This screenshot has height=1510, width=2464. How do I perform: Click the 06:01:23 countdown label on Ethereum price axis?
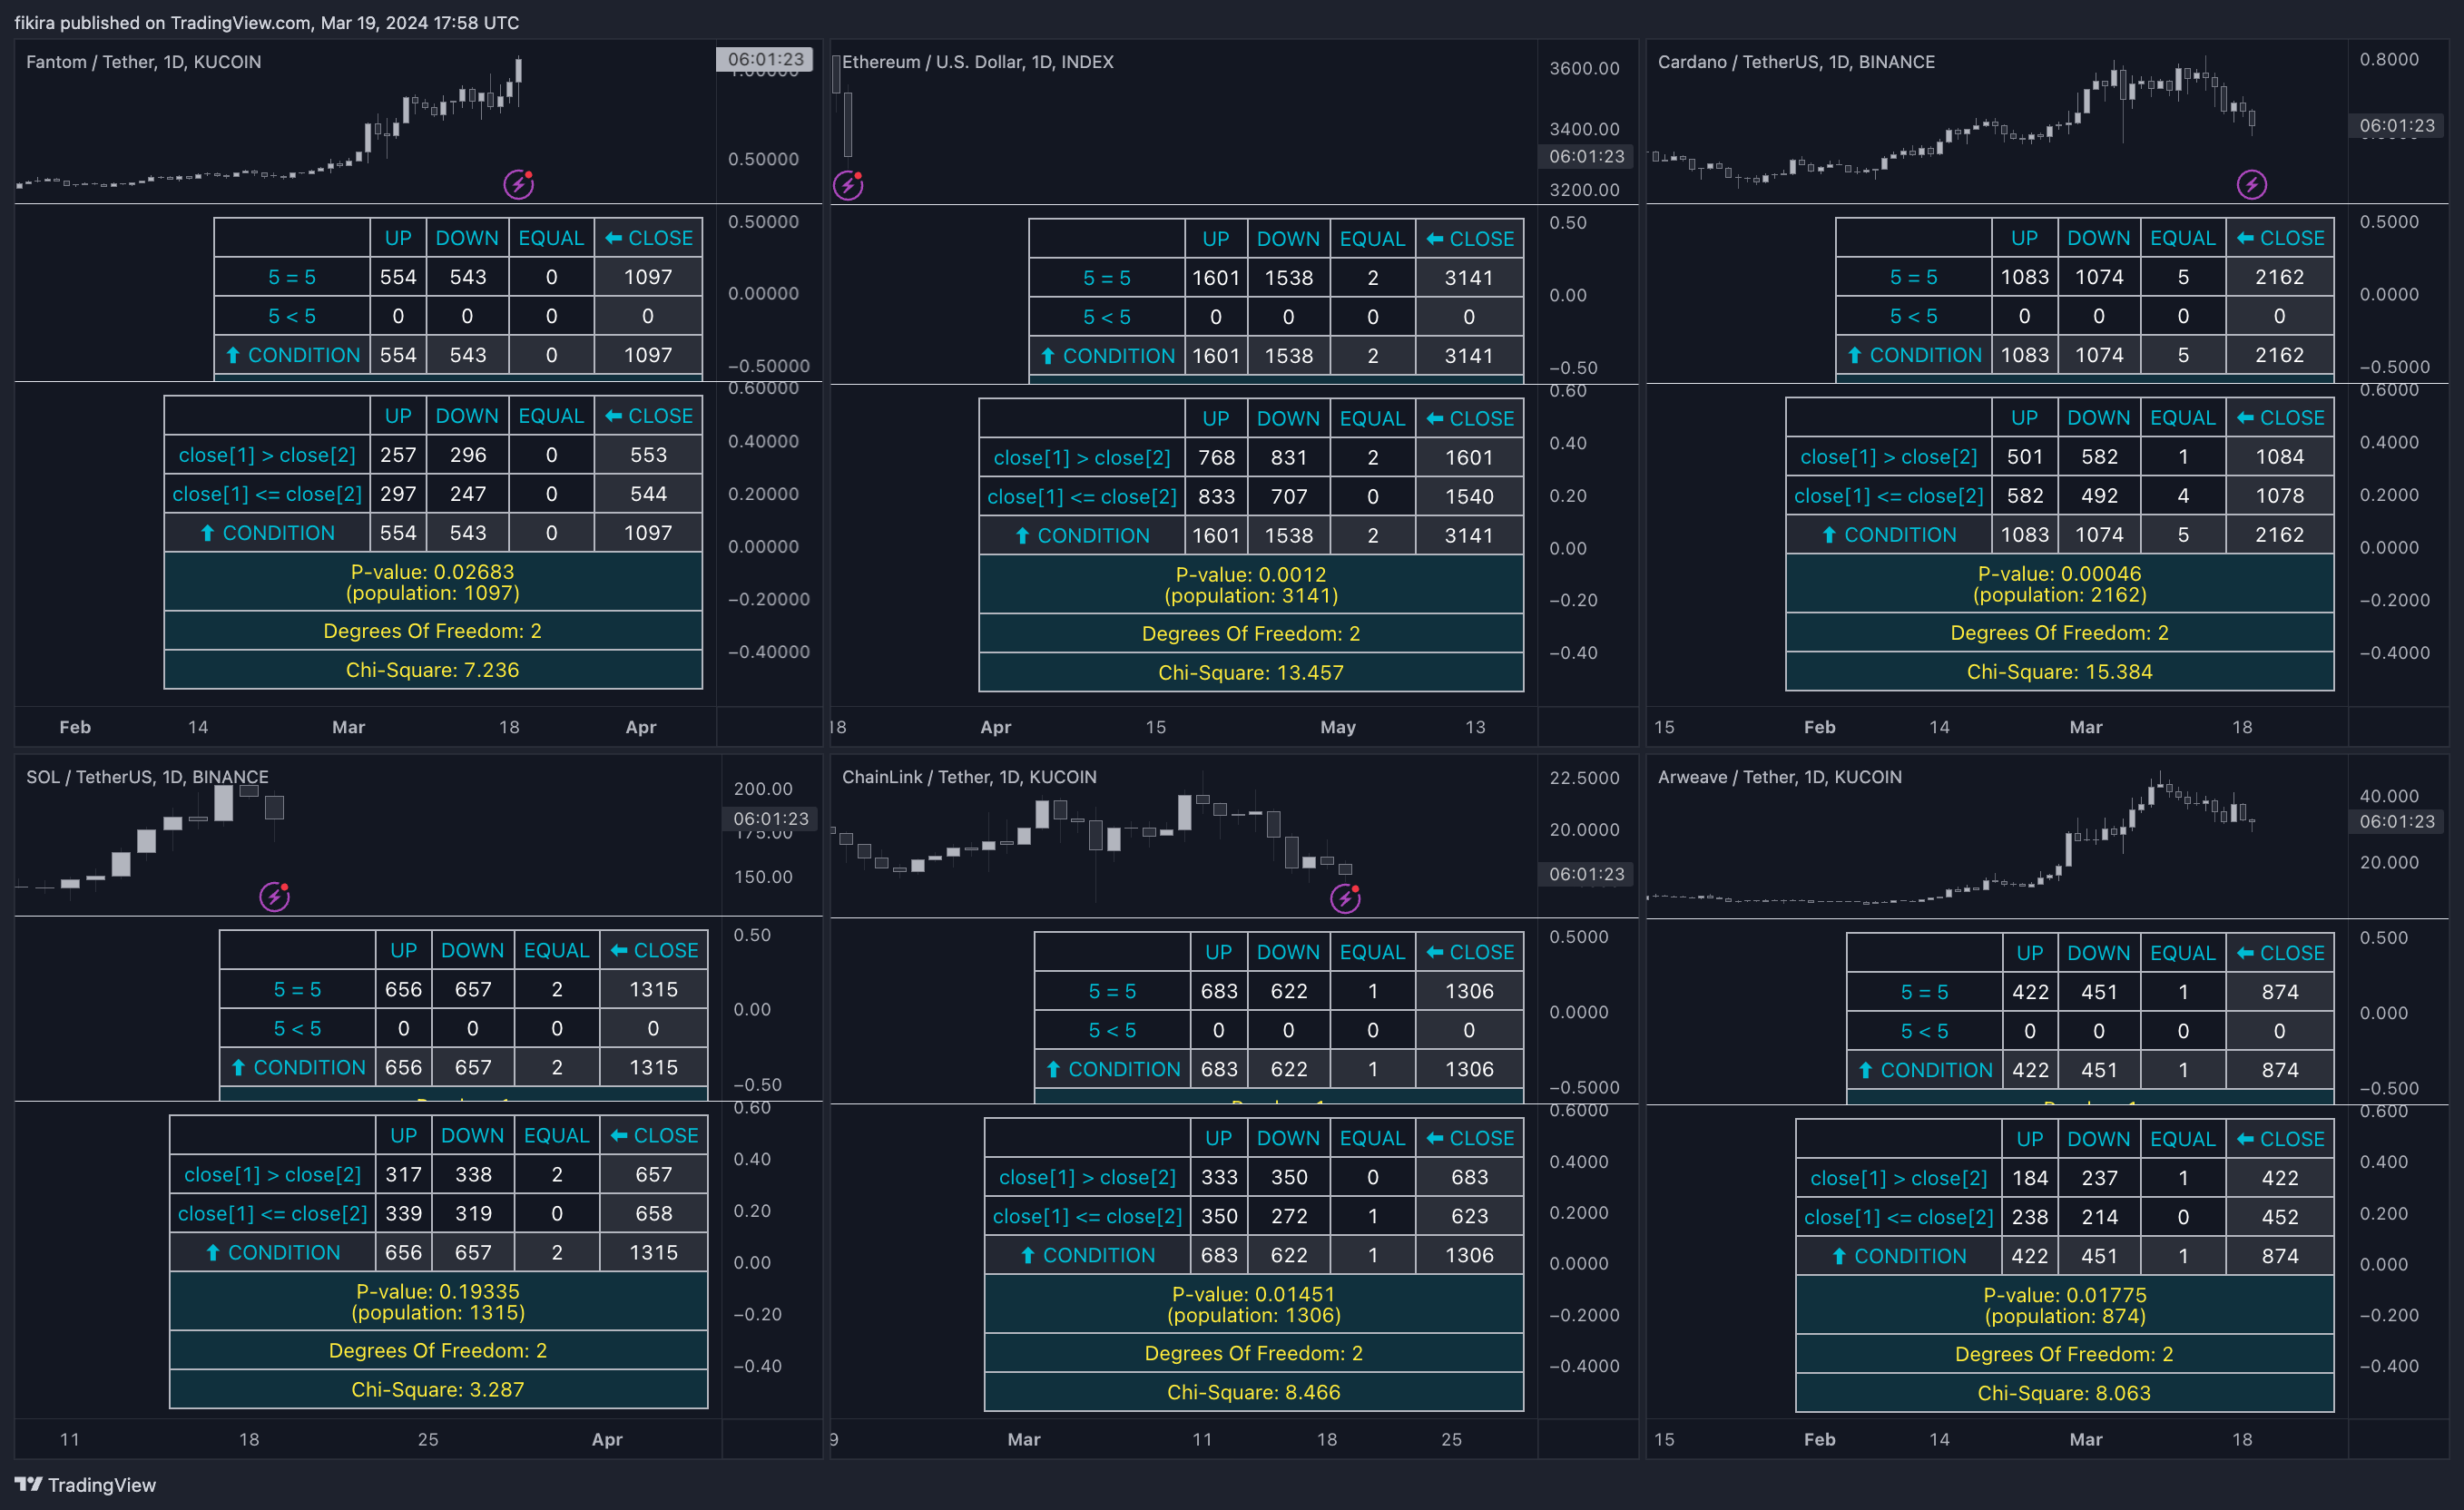[x=1586, y=156]
